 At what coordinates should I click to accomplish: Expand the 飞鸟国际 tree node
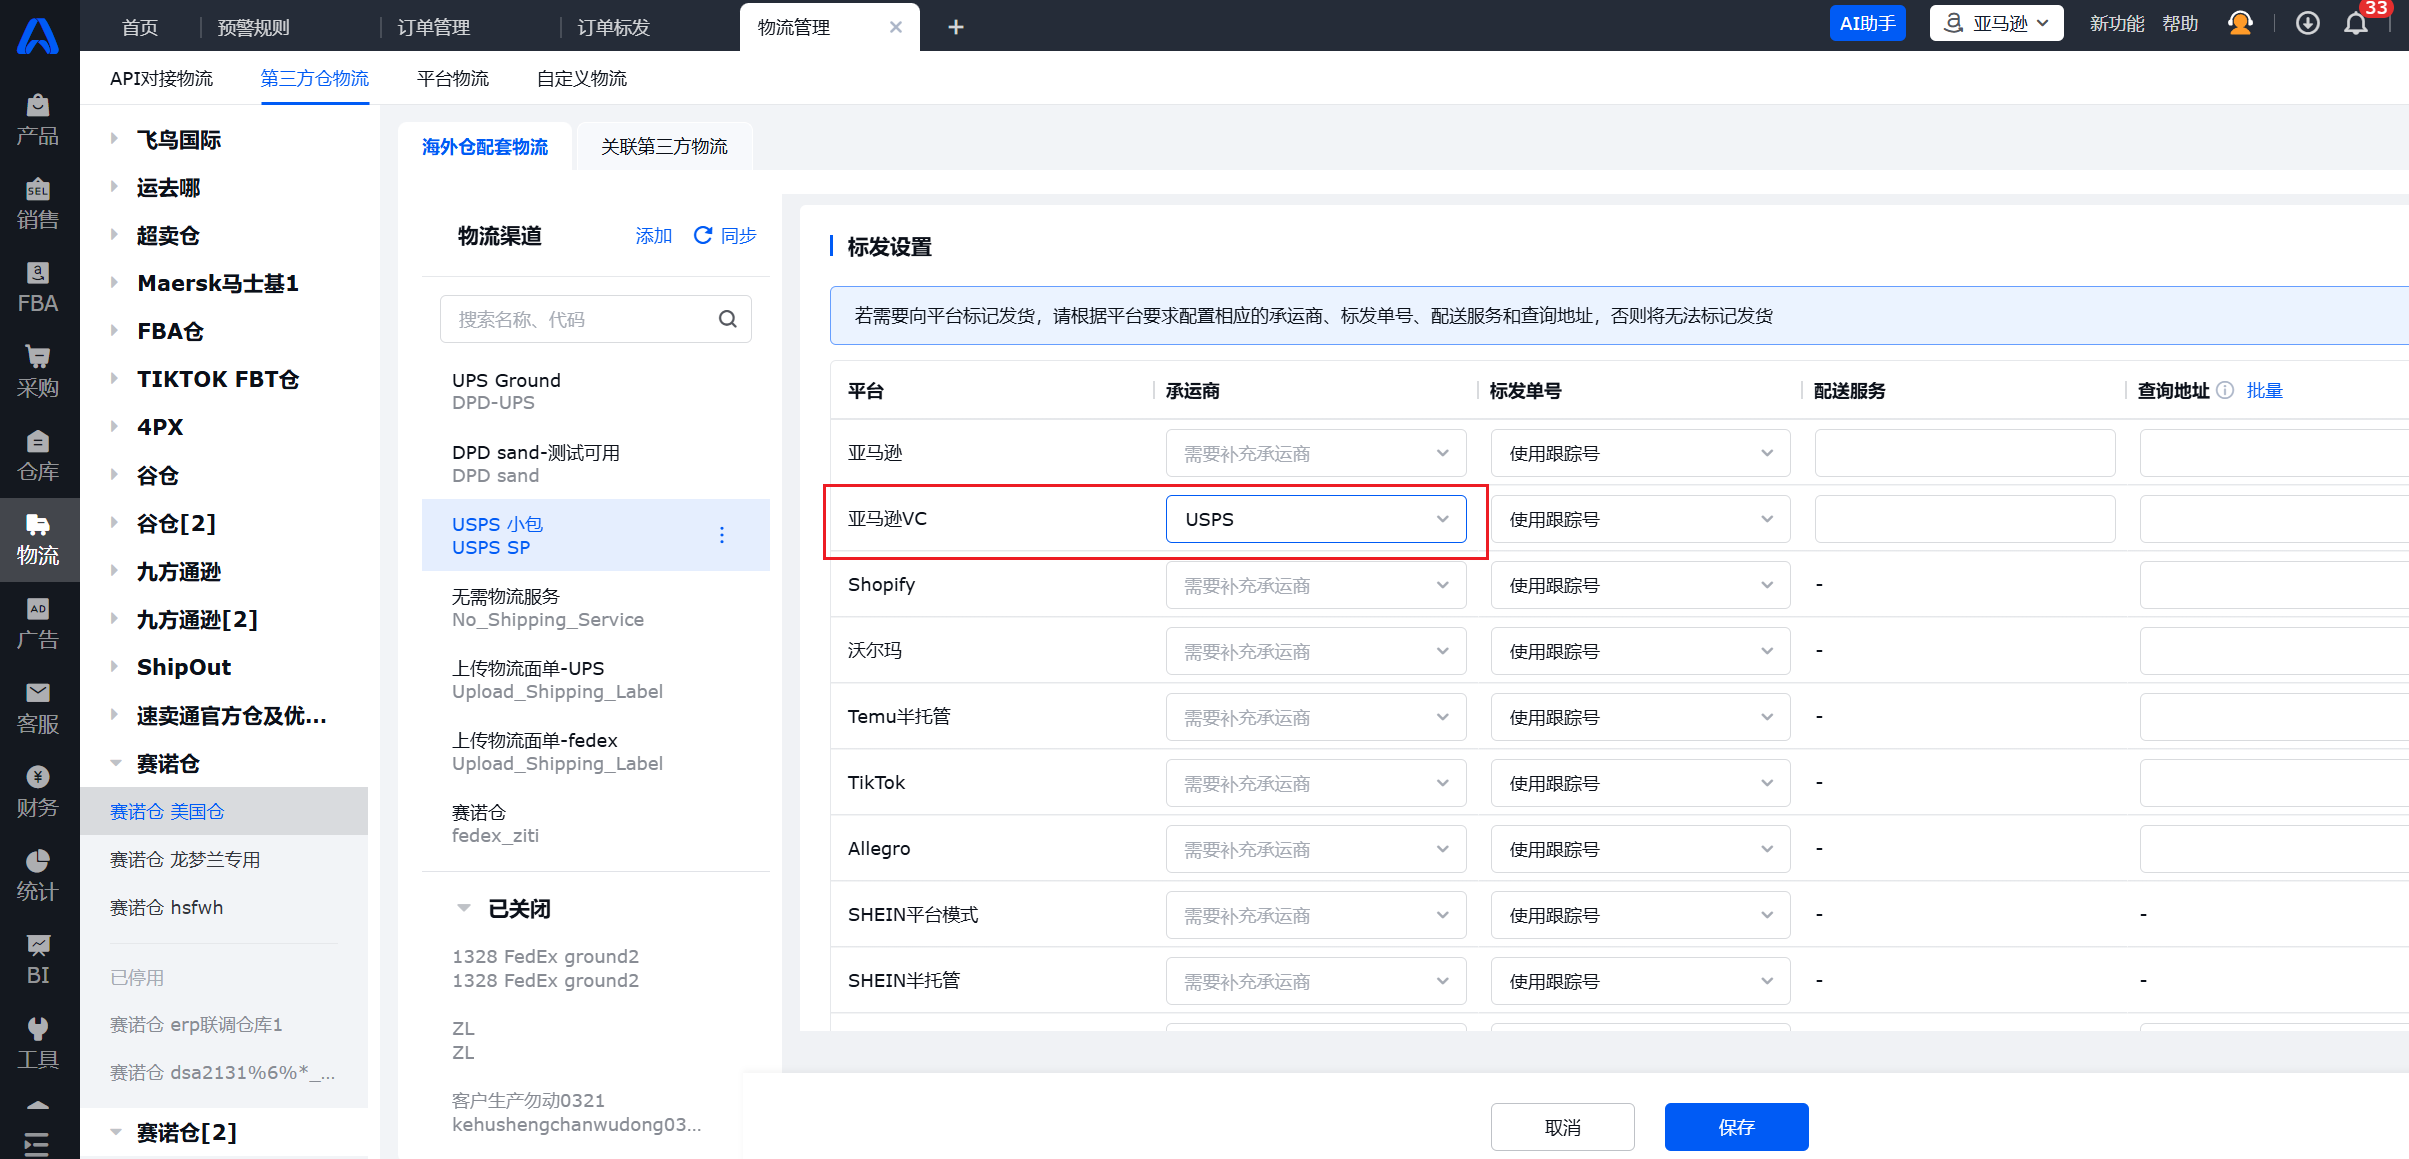115,139
